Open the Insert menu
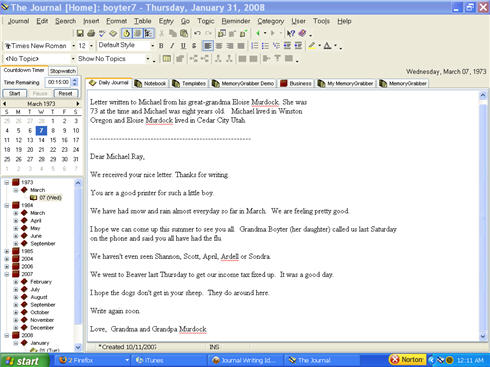This screenshot has width=490, height=367. click(x=91, y=21)
